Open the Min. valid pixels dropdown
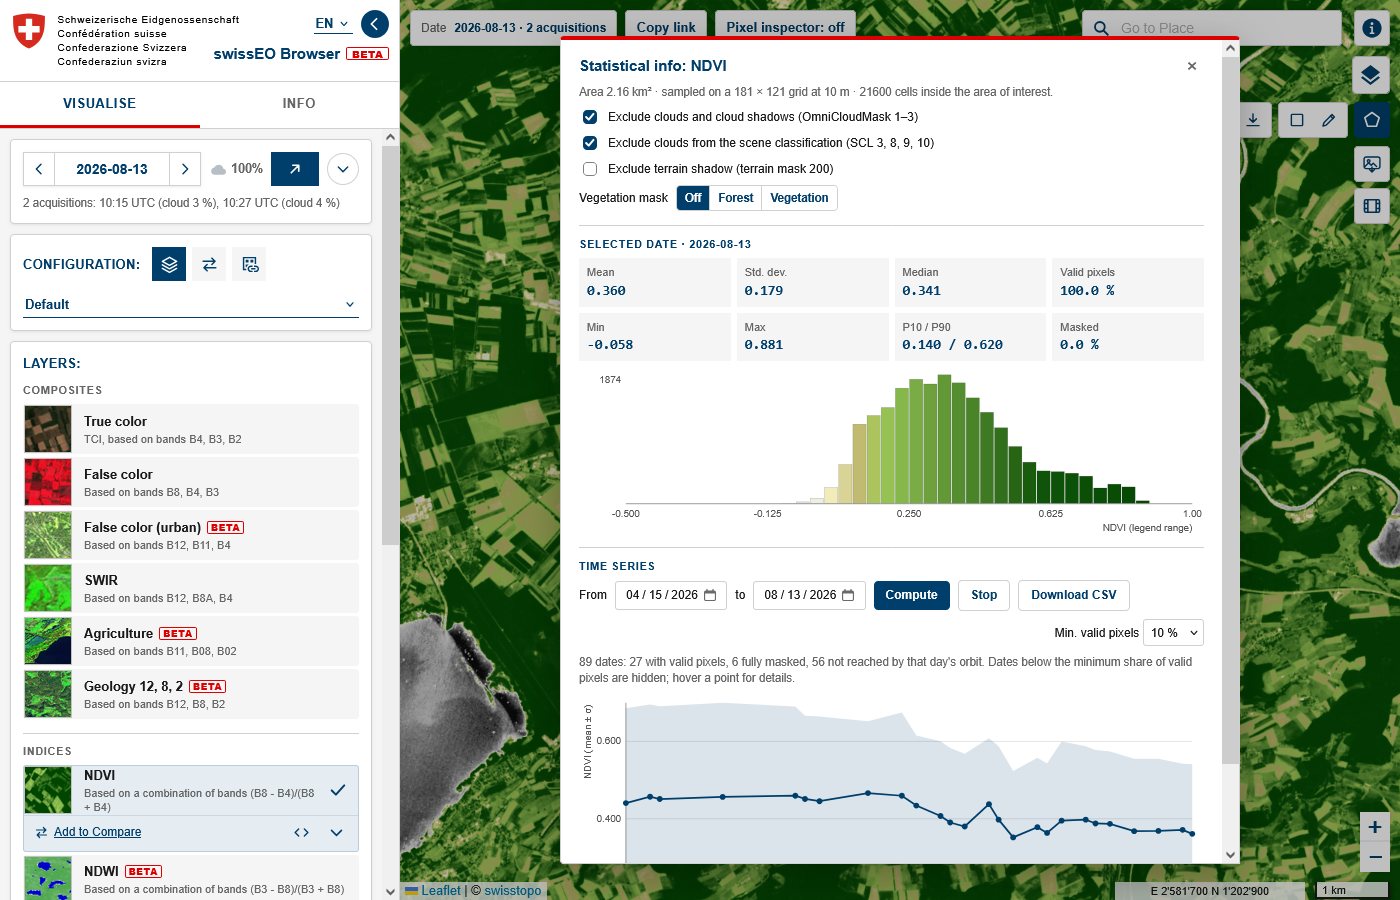Viewport: 1400px width, 900px height. coord(1173,633)
